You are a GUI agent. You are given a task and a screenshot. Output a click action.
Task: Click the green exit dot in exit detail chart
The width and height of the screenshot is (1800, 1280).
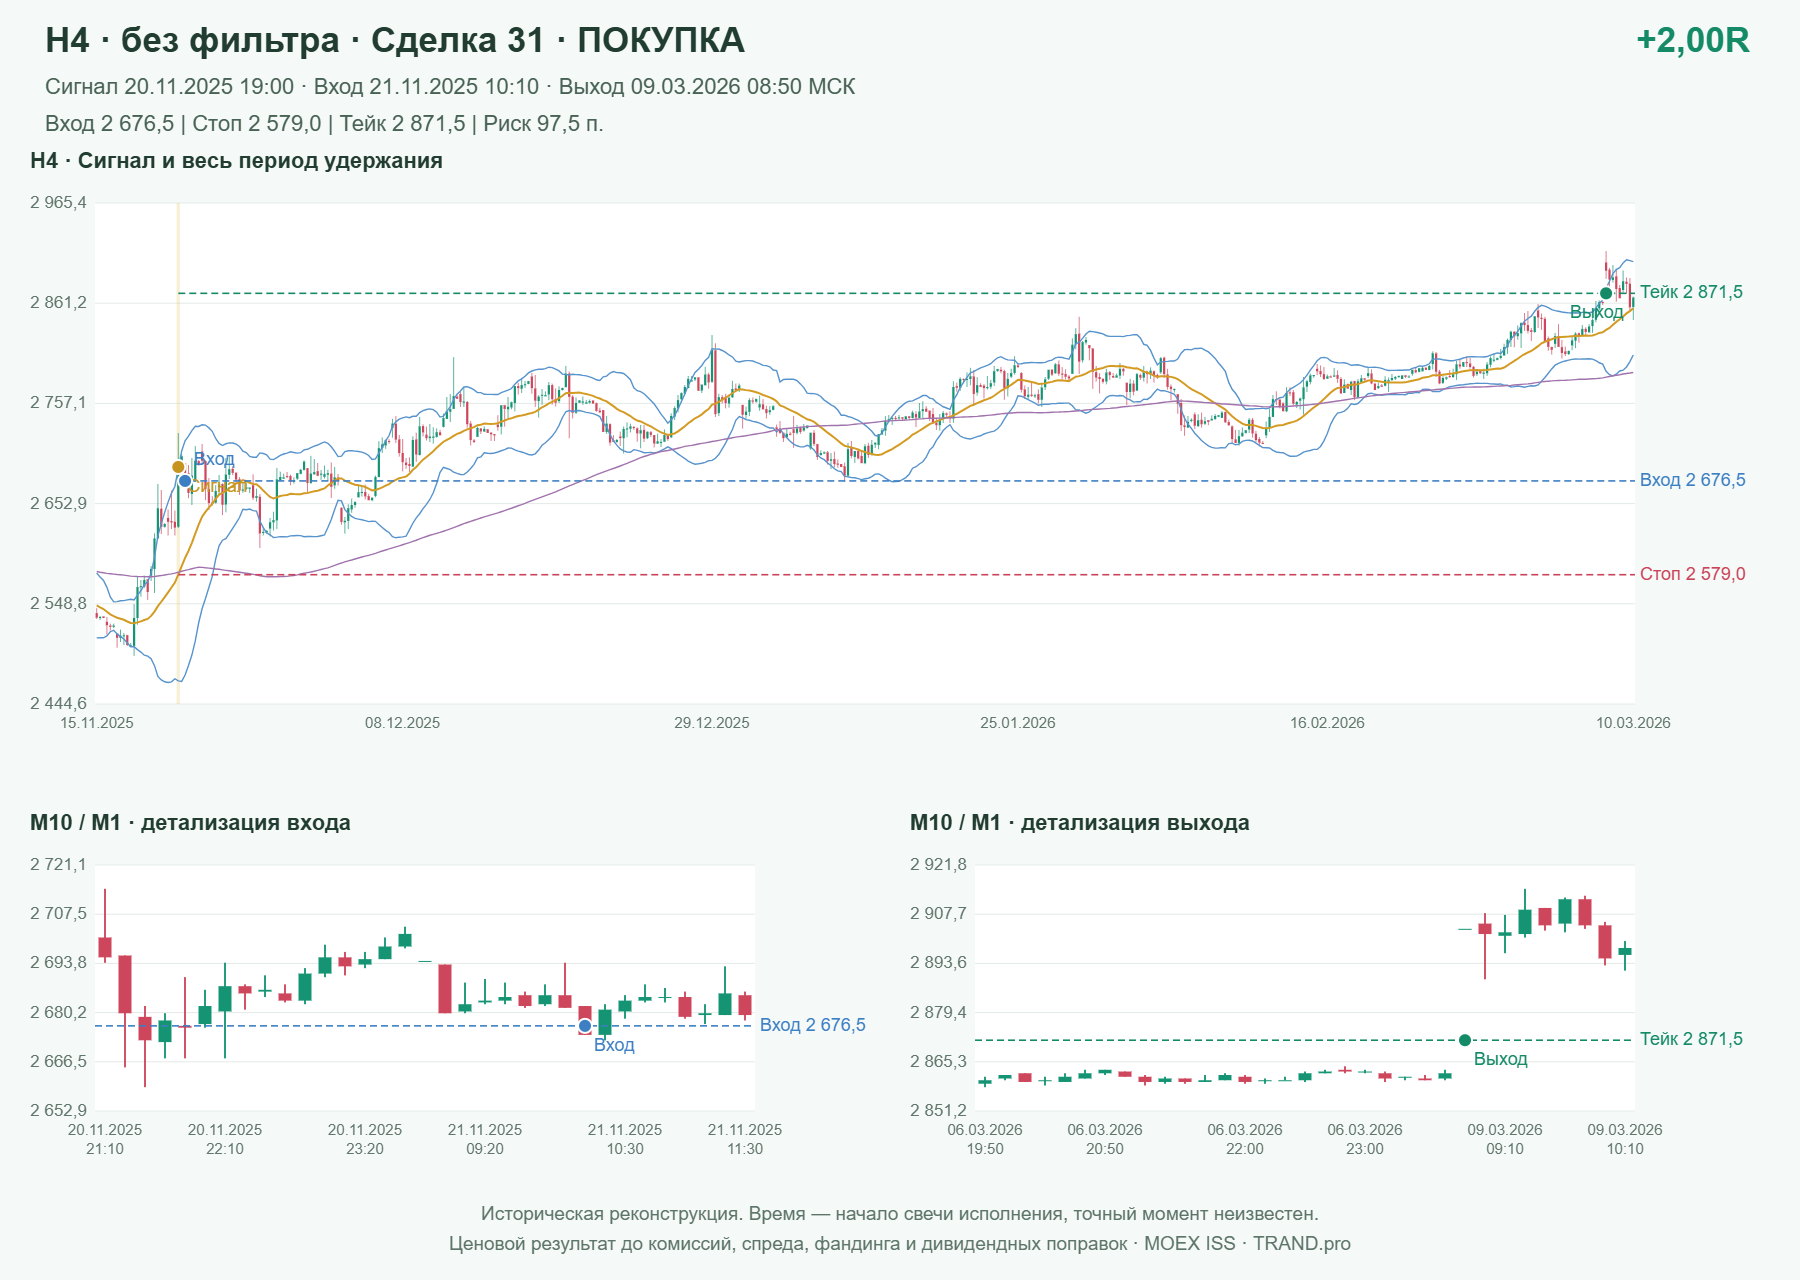1465,1040
